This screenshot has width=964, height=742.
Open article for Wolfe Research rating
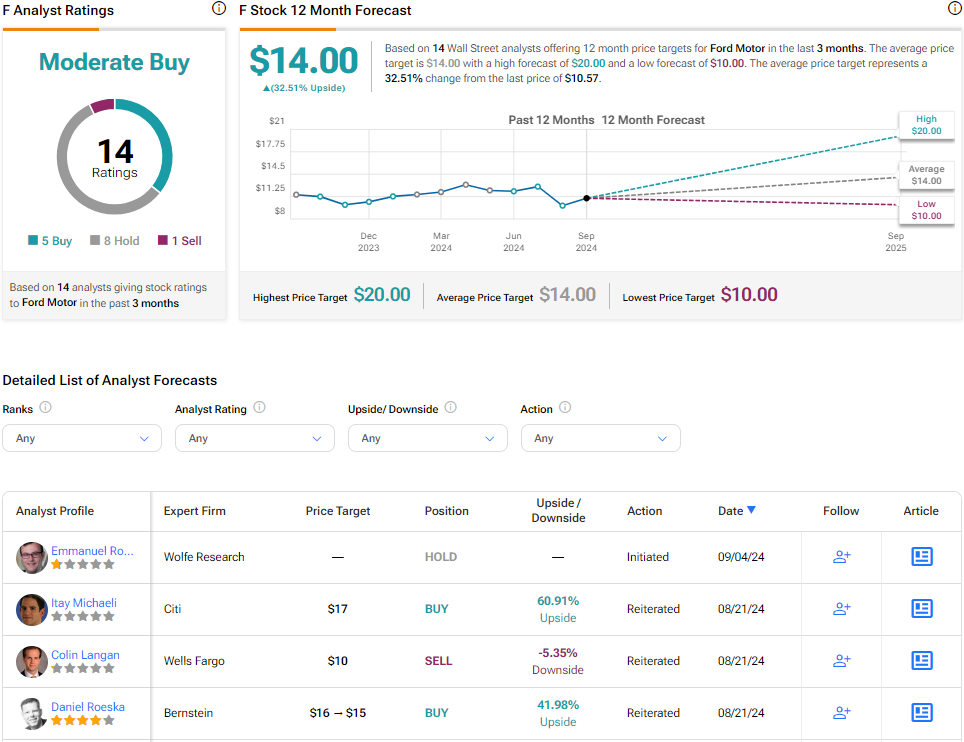[921, 557]
